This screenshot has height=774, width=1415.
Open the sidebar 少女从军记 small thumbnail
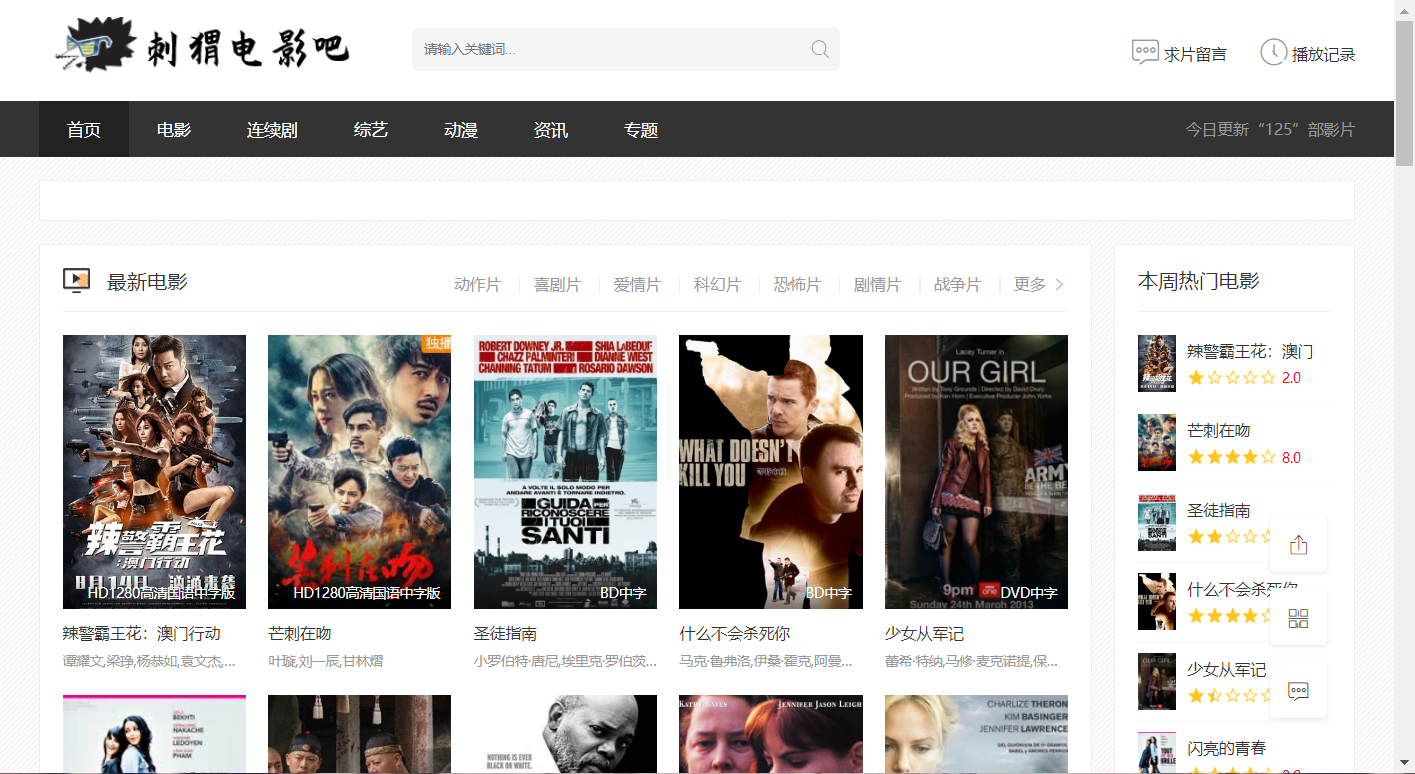1157,681
